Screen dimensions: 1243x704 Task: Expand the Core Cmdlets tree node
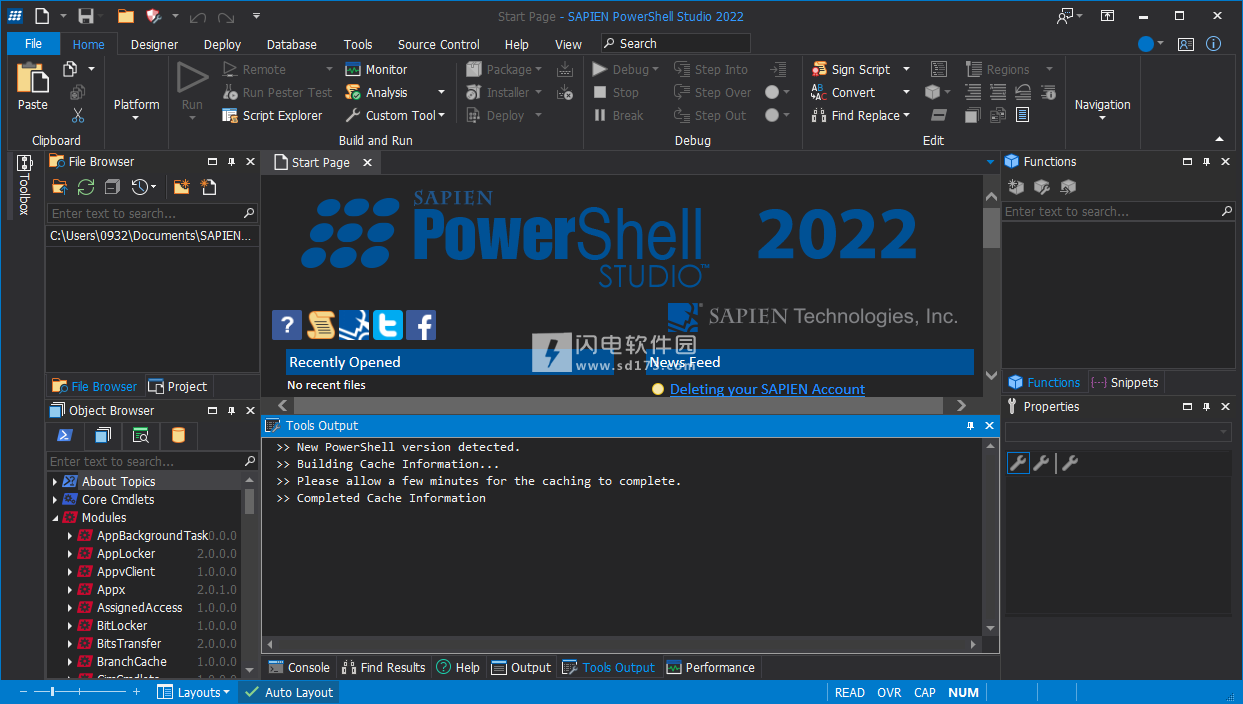click(x=55, y=499)
